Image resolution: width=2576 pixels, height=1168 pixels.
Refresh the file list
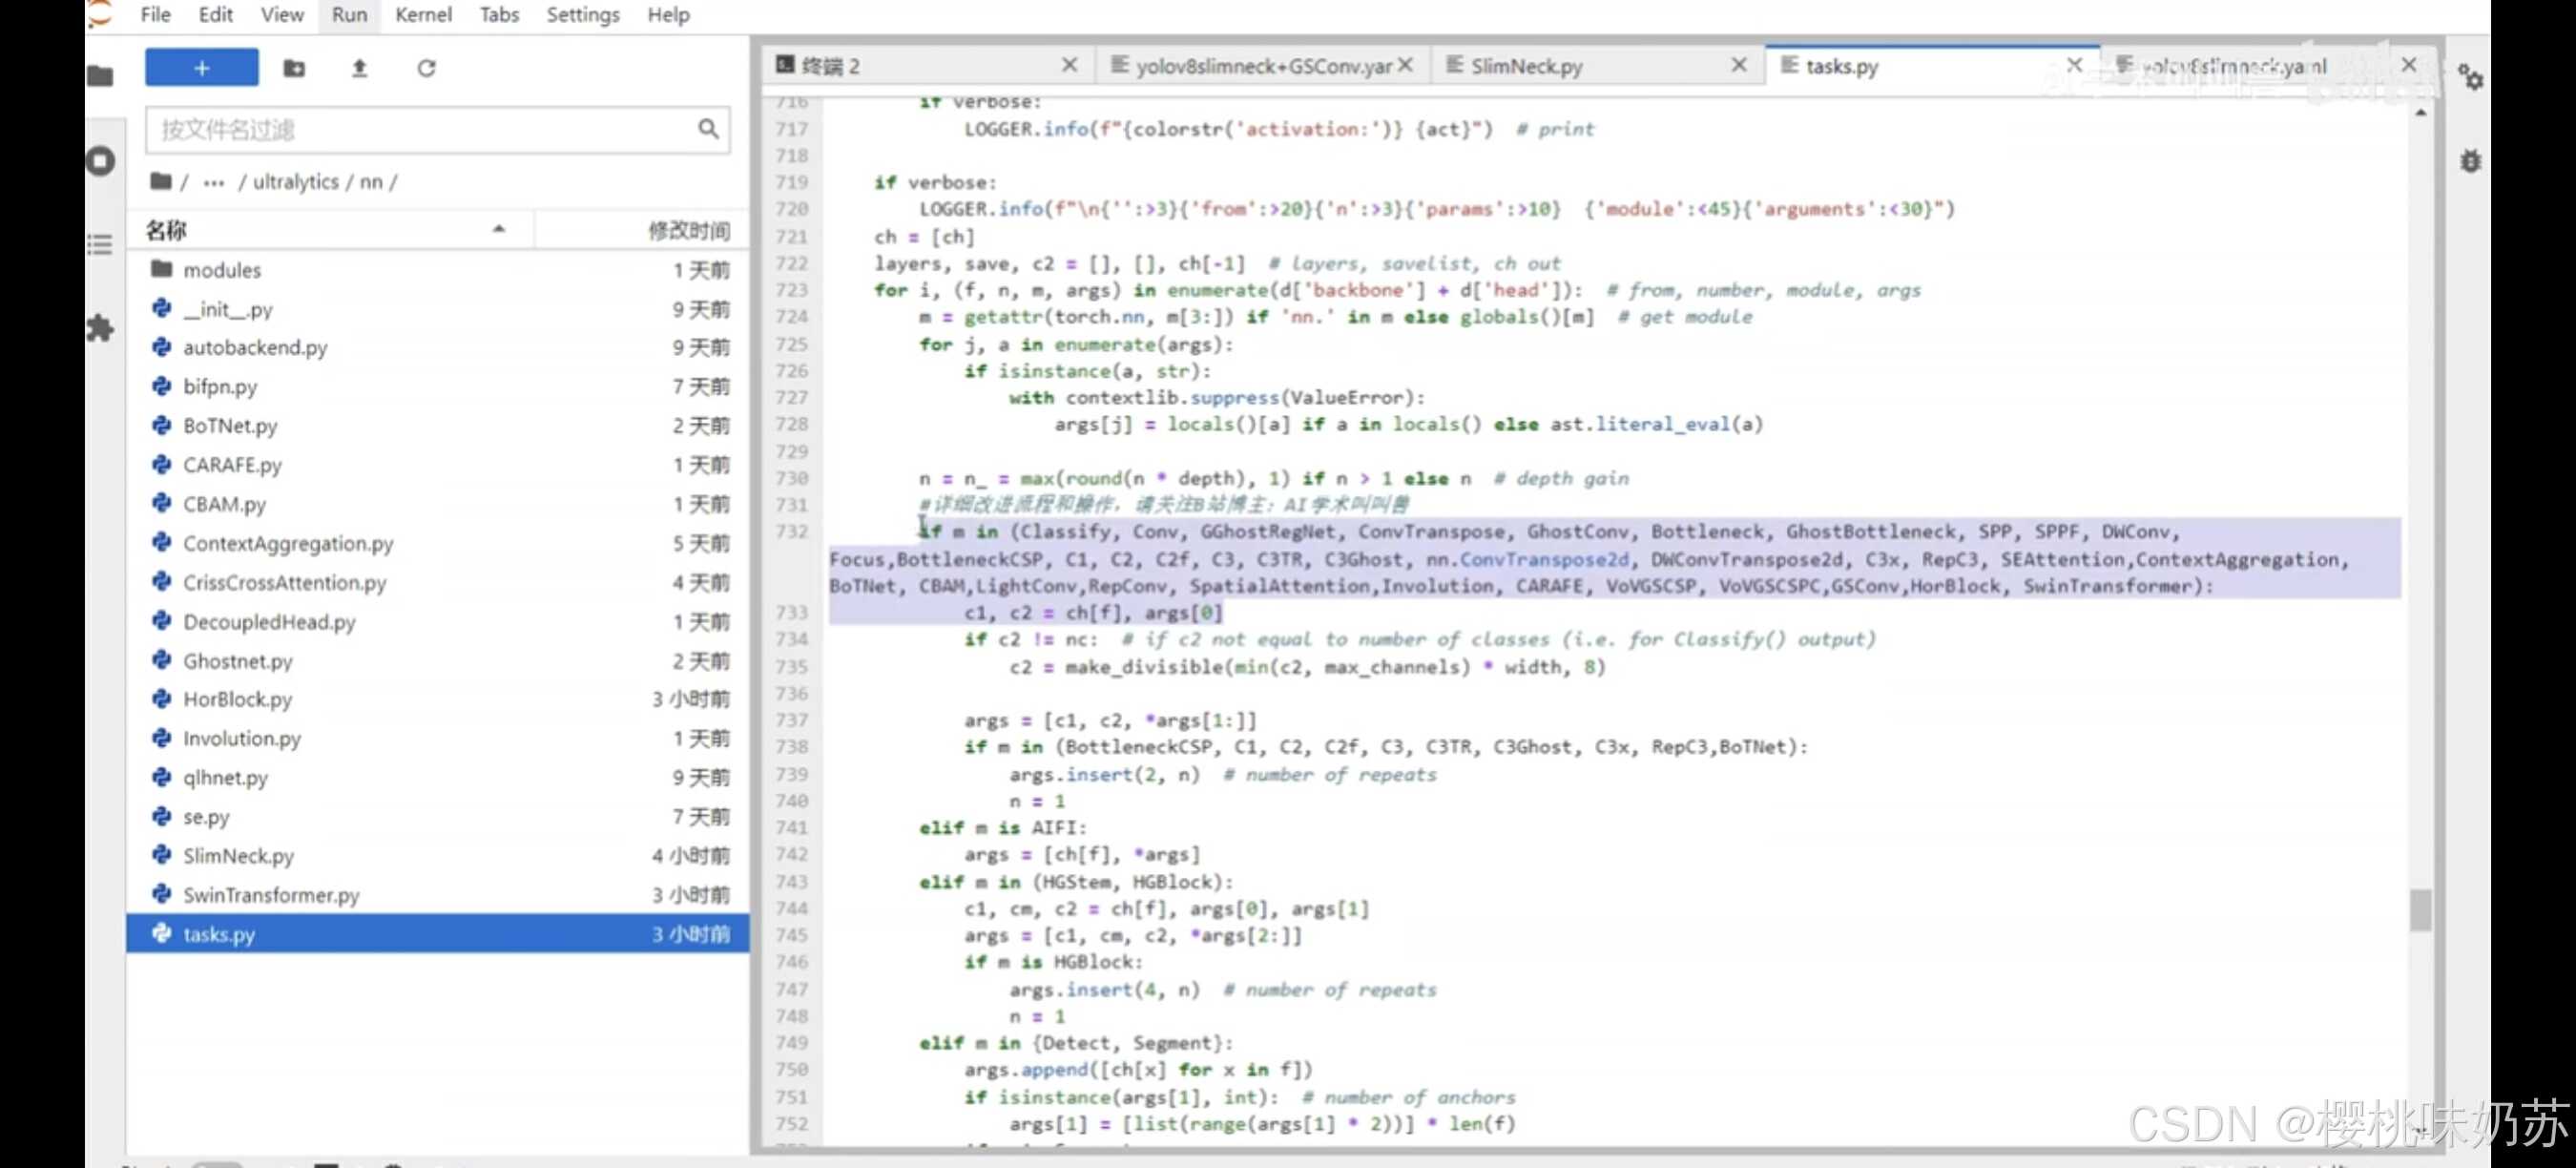pos(426,68)
